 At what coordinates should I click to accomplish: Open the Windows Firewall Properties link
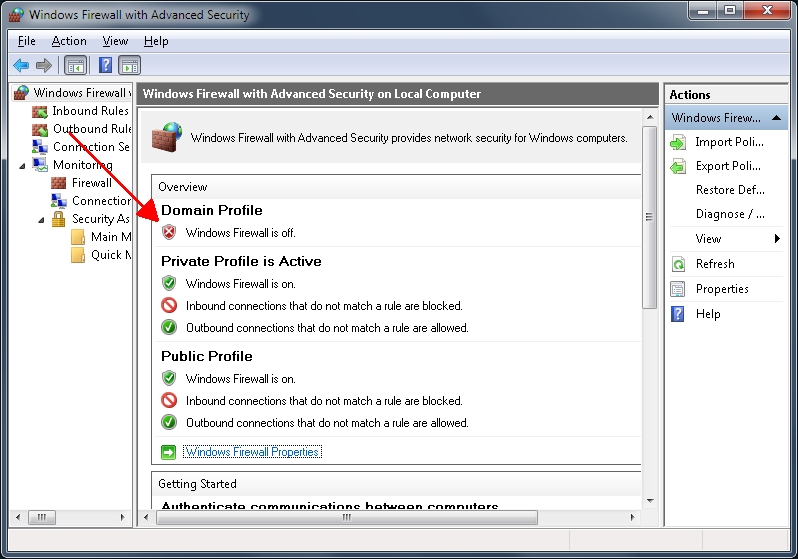pos(252,452)
